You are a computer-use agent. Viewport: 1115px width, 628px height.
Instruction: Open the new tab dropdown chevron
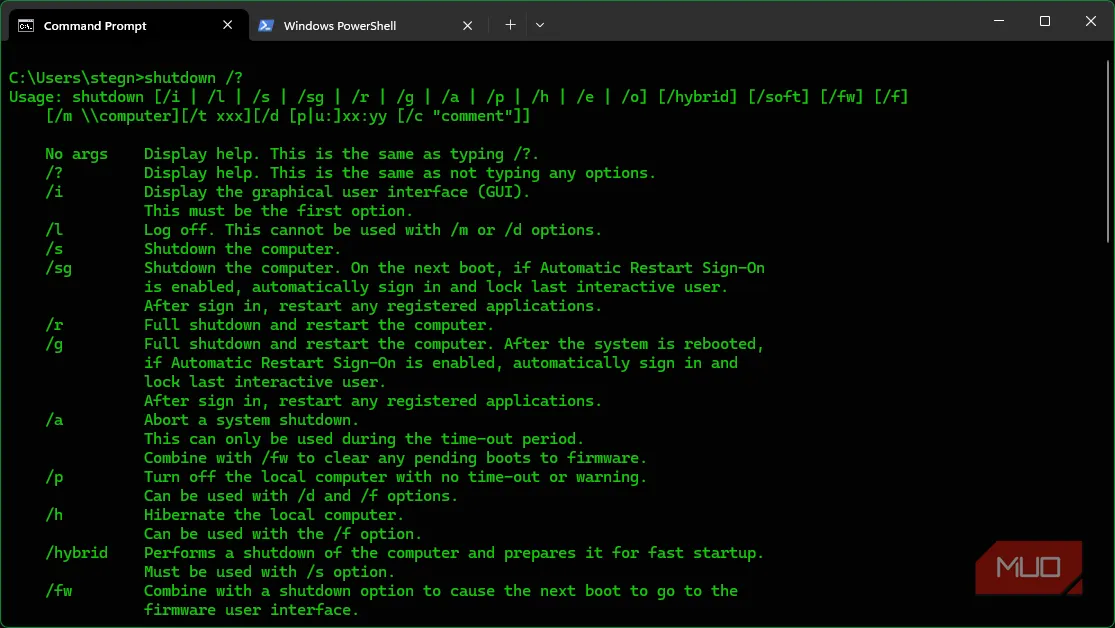click(540, 24)
